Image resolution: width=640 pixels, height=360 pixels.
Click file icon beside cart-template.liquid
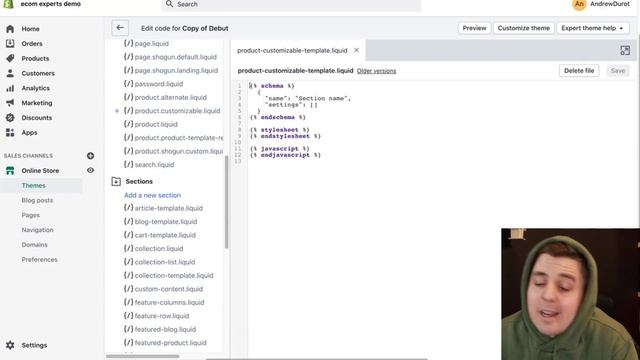[129, 235]
